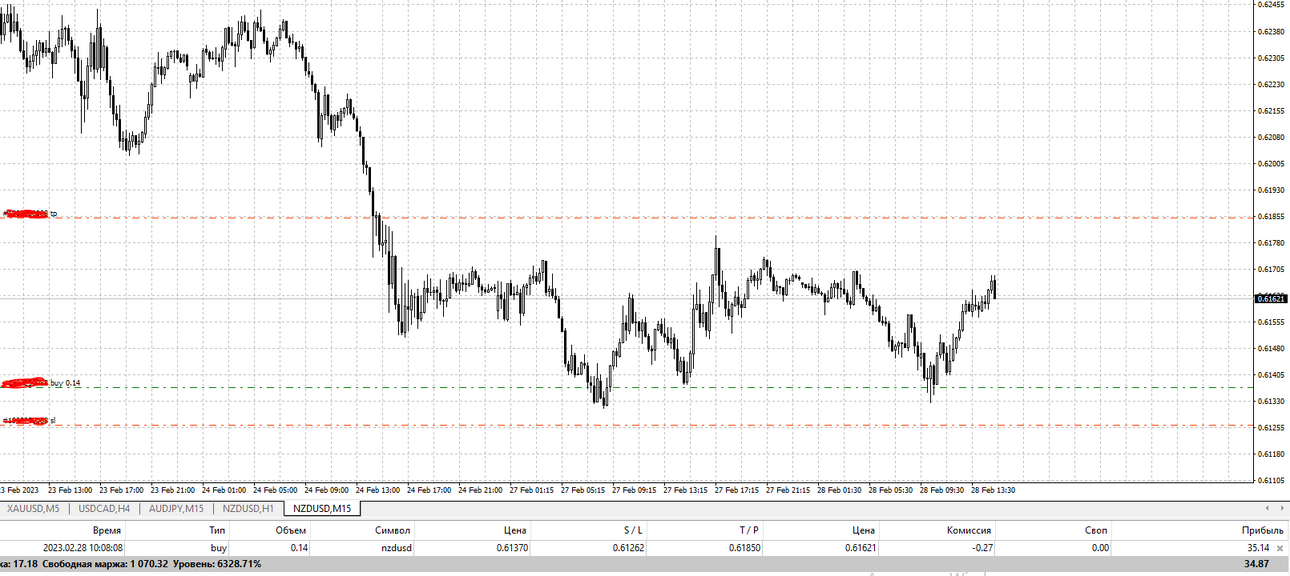Click the swap value 0.00
Image resolution: width=1290 pixels, height=576 pixels.
(1099, 548)
